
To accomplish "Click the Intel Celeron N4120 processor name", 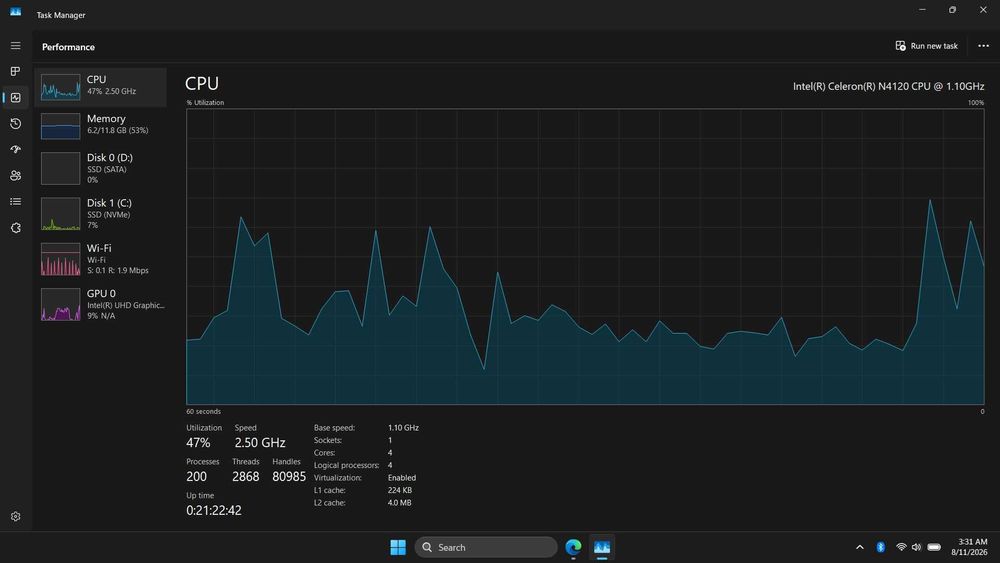I will point(888,86).
